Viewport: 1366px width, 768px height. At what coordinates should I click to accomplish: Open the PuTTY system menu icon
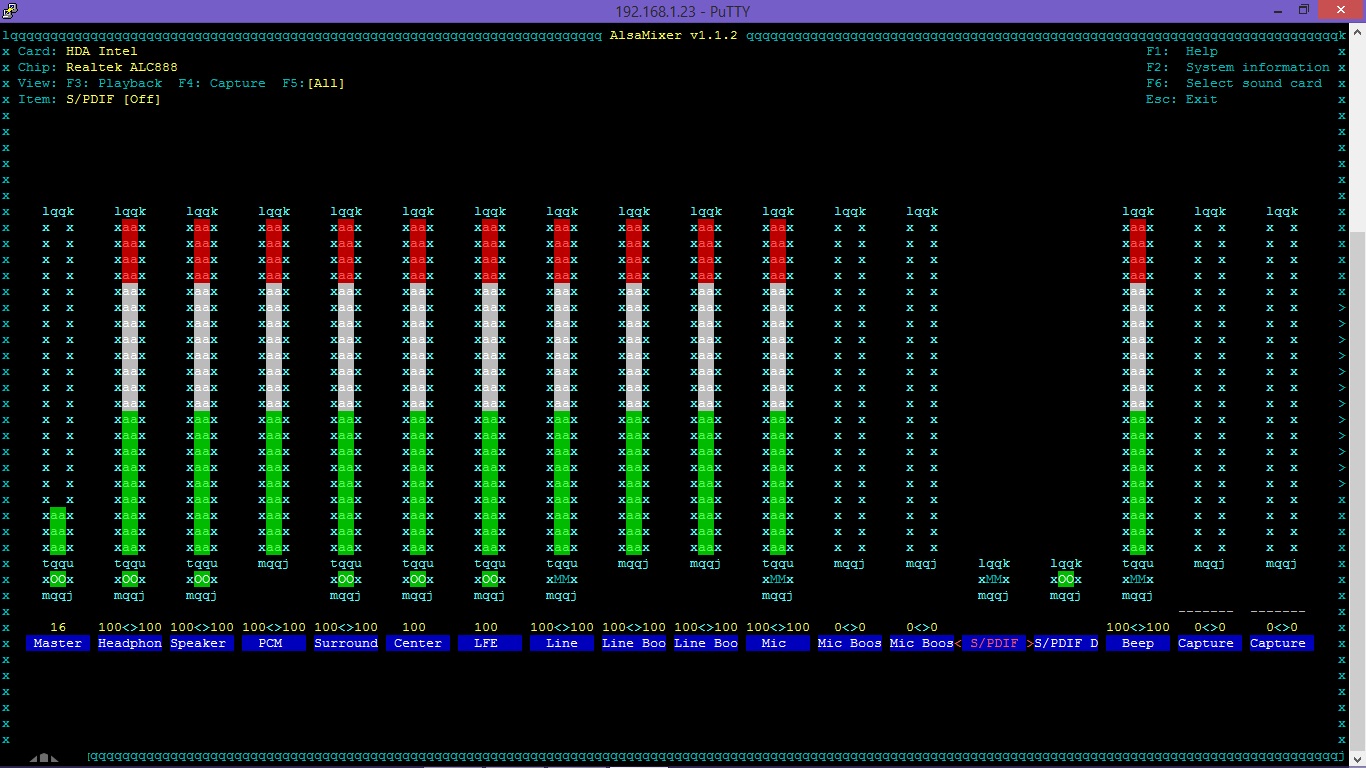[9, 11]
